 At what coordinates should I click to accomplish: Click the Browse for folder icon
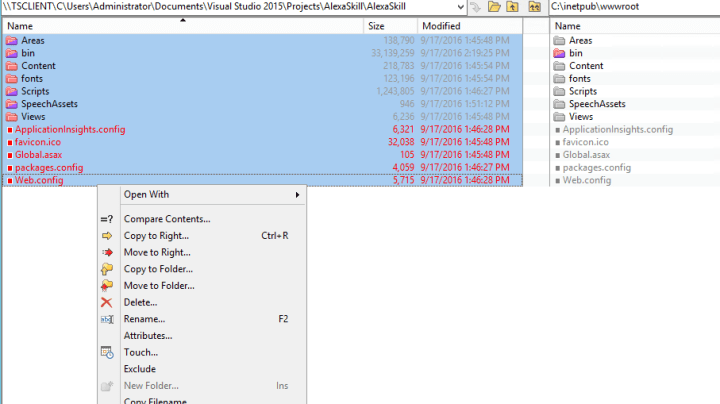point(494,7)
